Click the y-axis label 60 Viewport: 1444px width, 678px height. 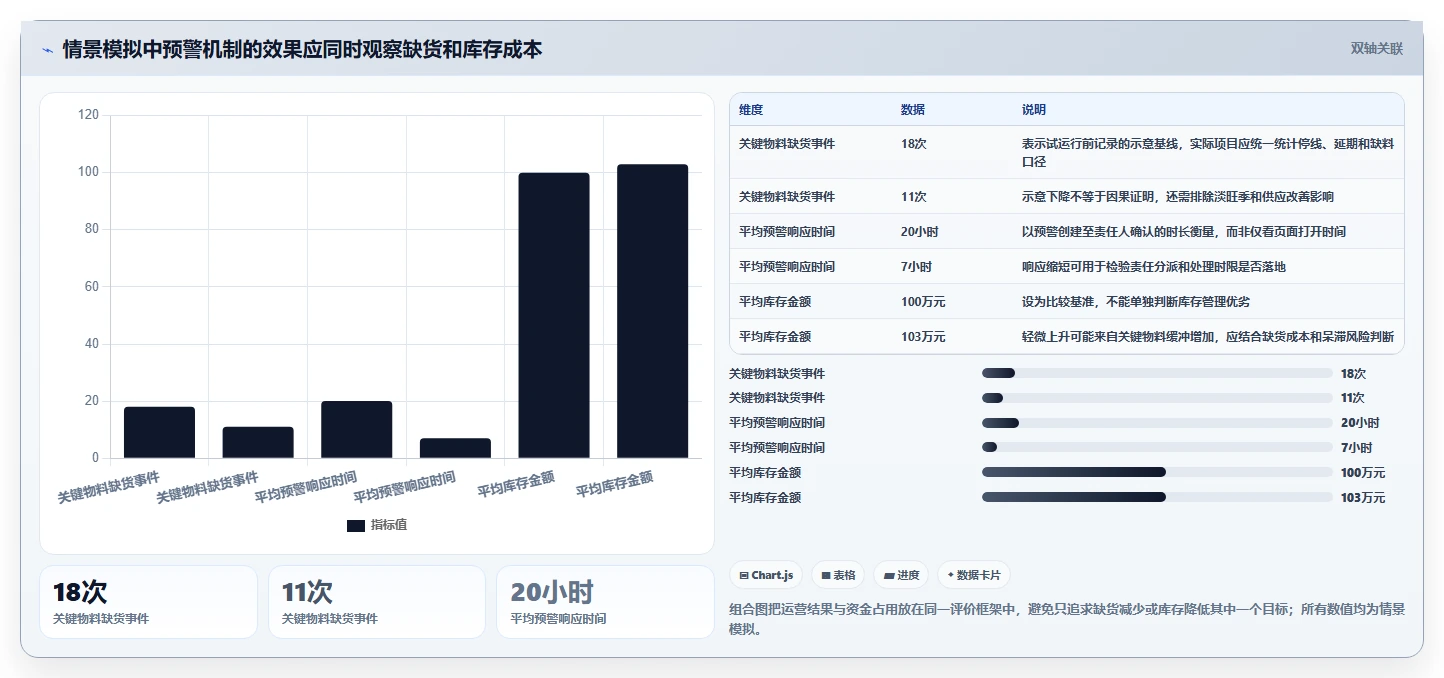point(92,287)
